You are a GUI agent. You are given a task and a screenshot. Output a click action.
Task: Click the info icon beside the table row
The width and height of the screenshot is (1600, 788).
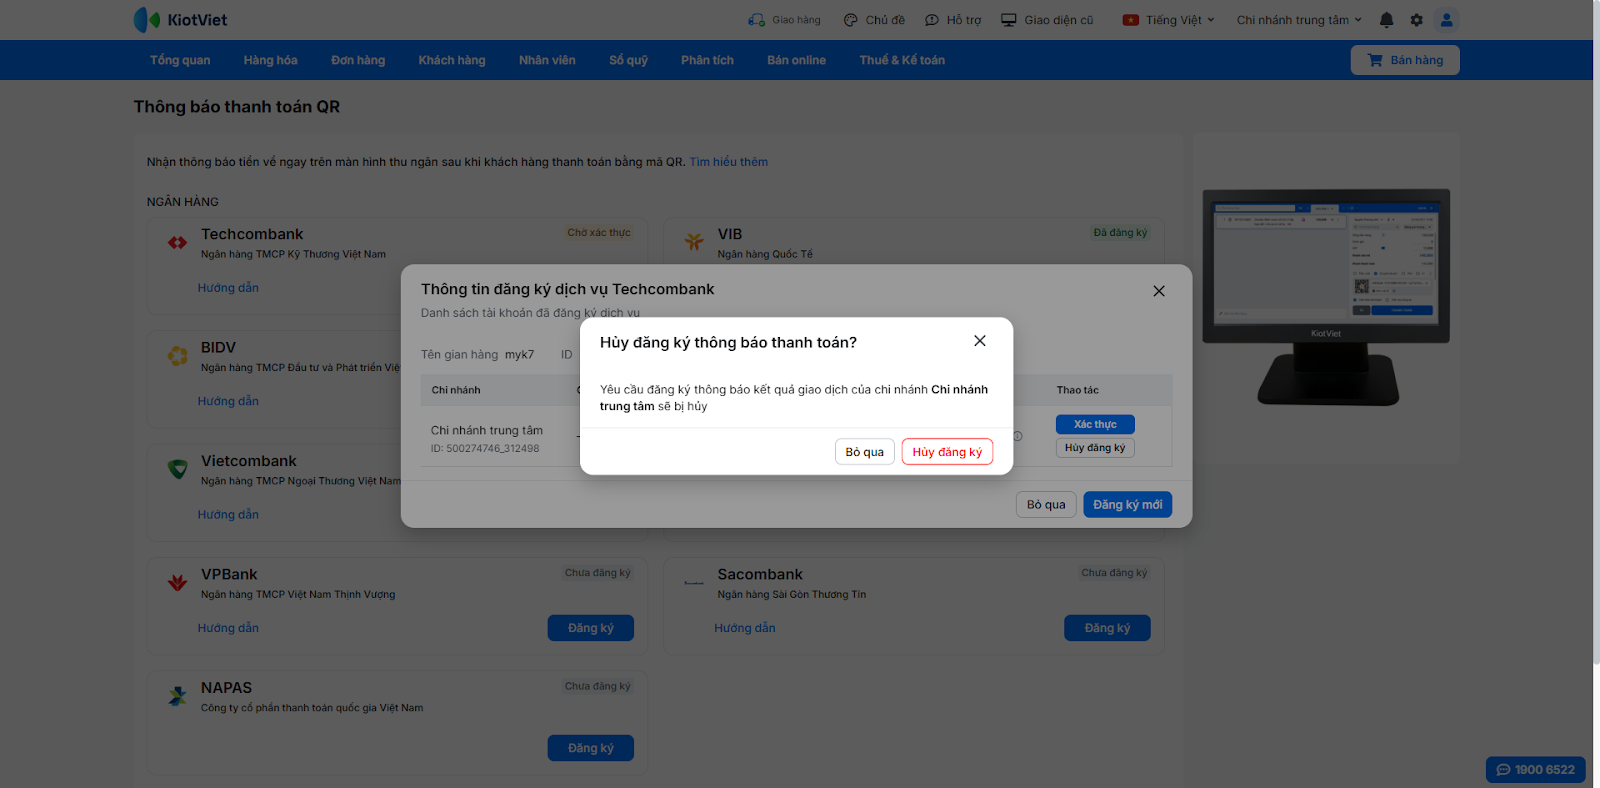(x=1018, y=436)
